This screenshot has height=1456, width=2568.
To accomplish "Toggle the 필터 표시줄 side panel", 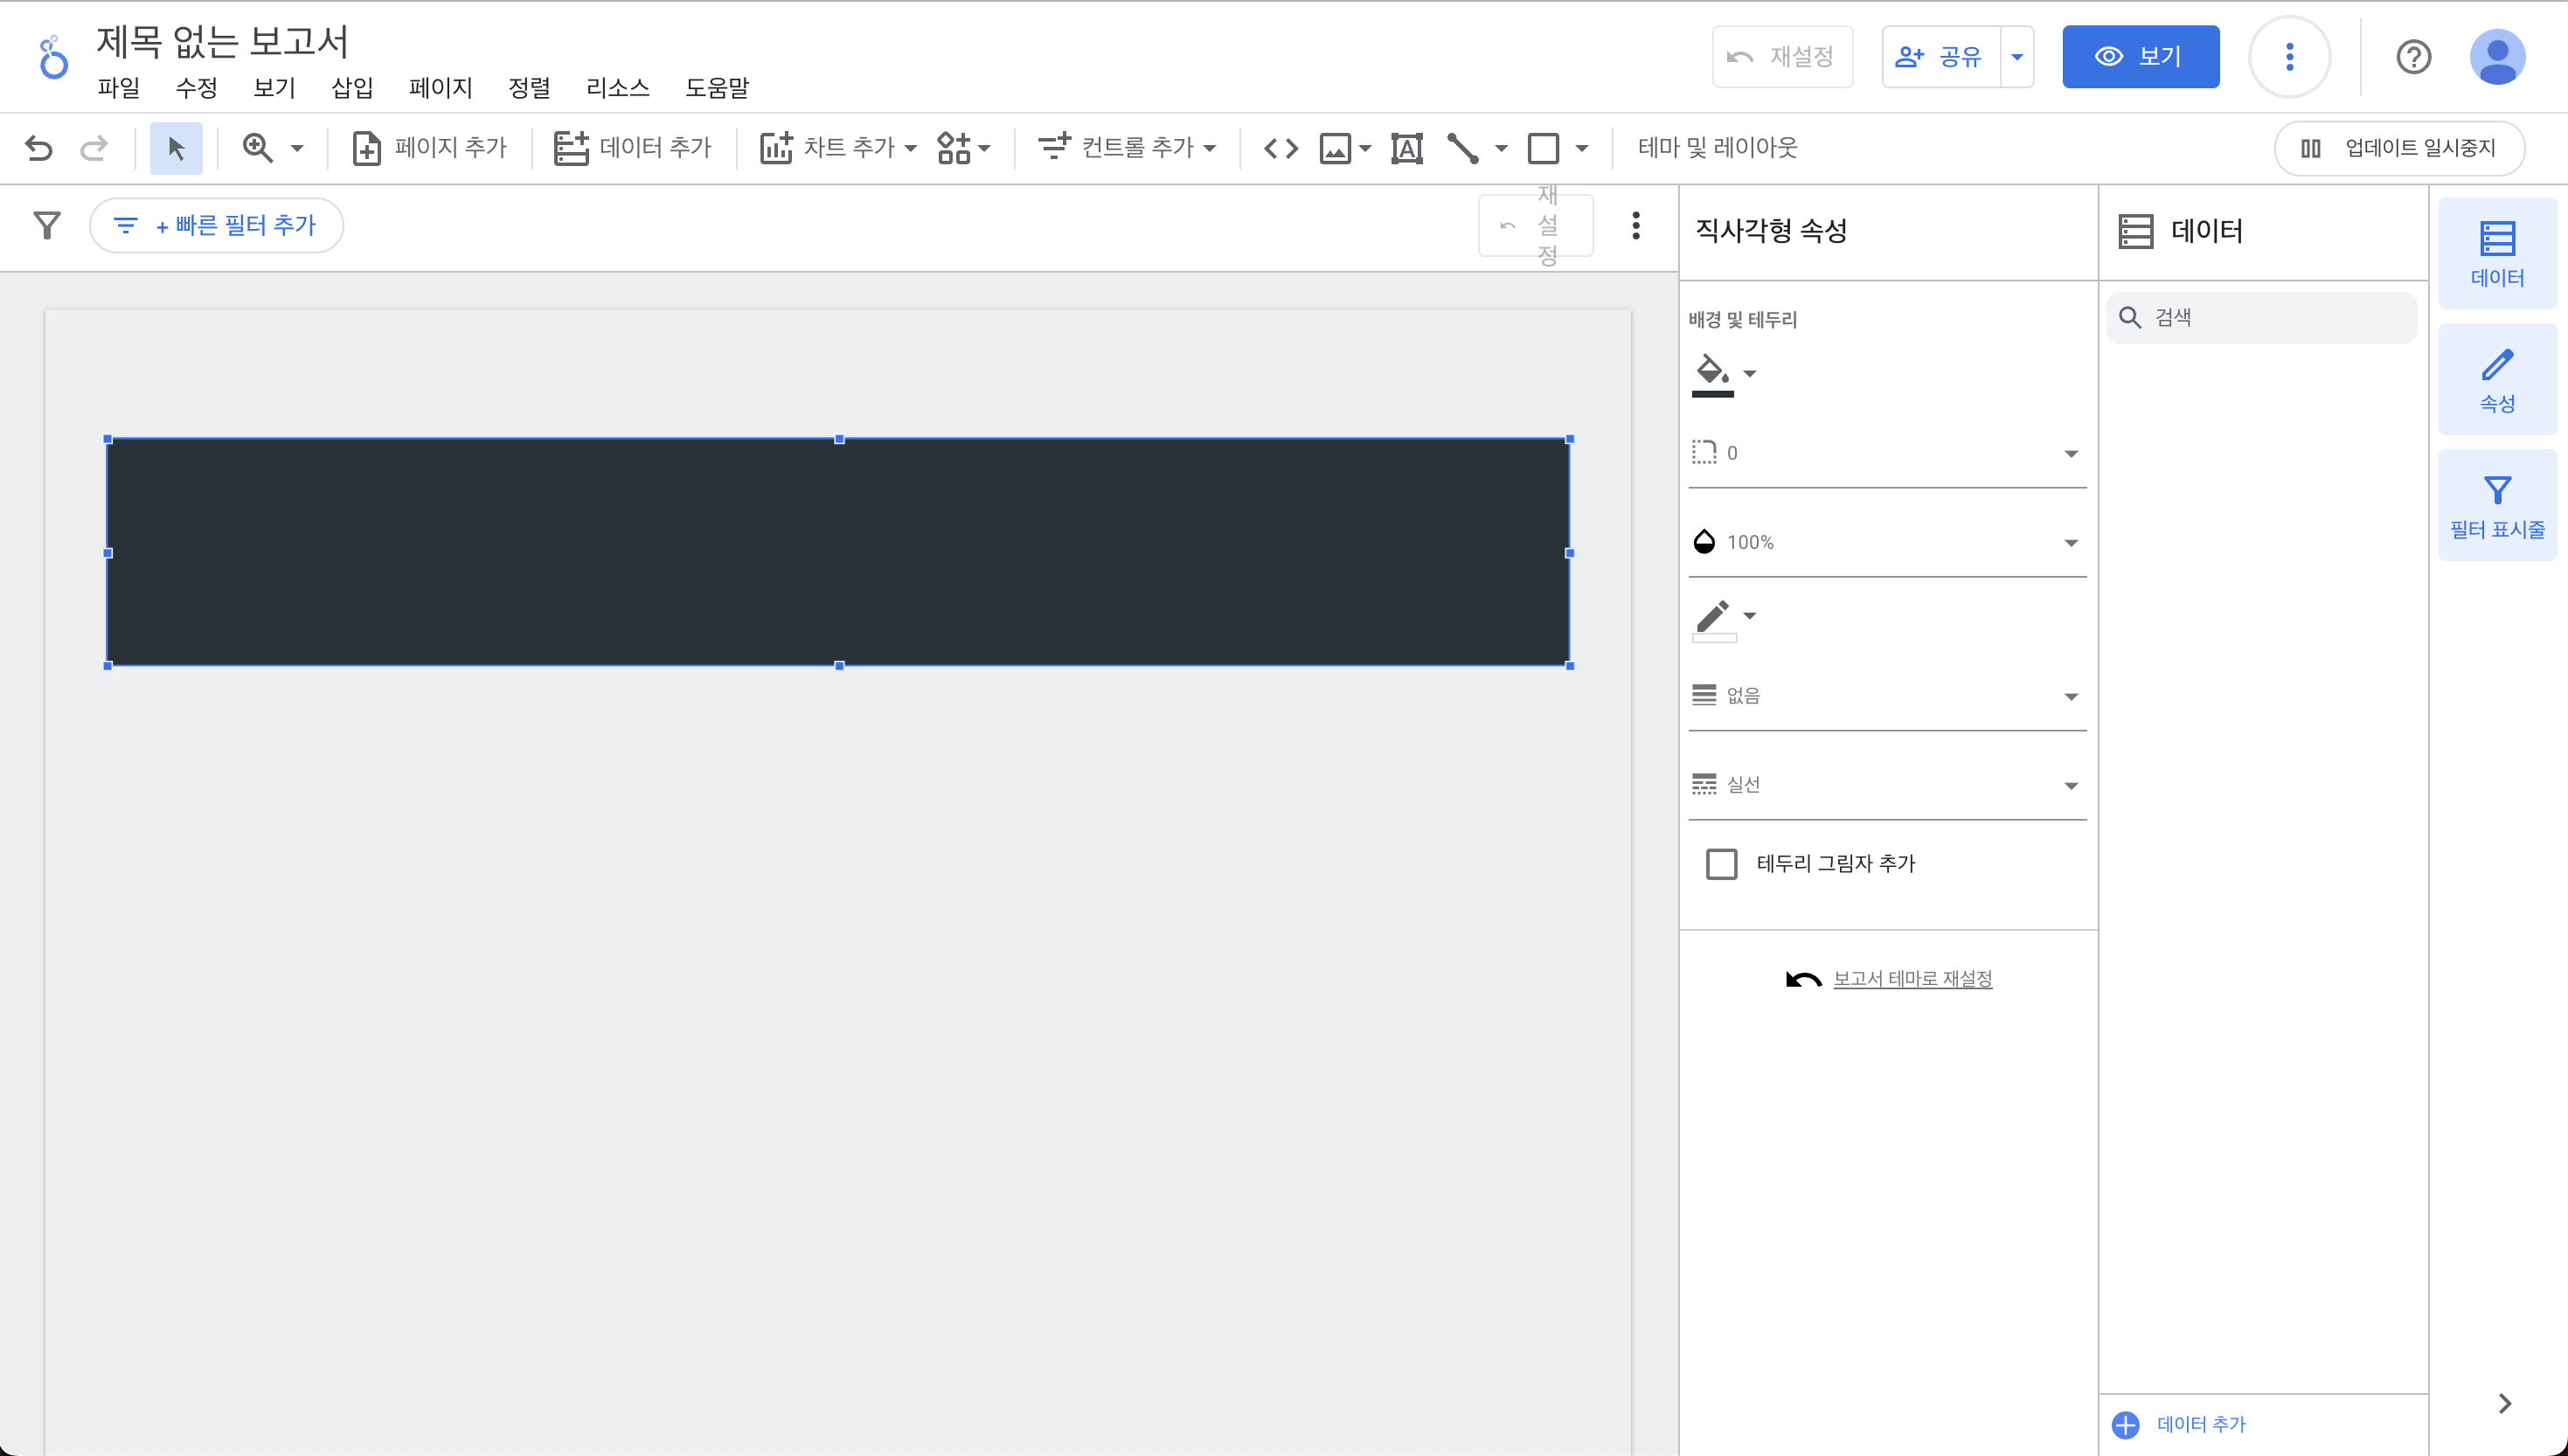I will (x=2497, y=505).
